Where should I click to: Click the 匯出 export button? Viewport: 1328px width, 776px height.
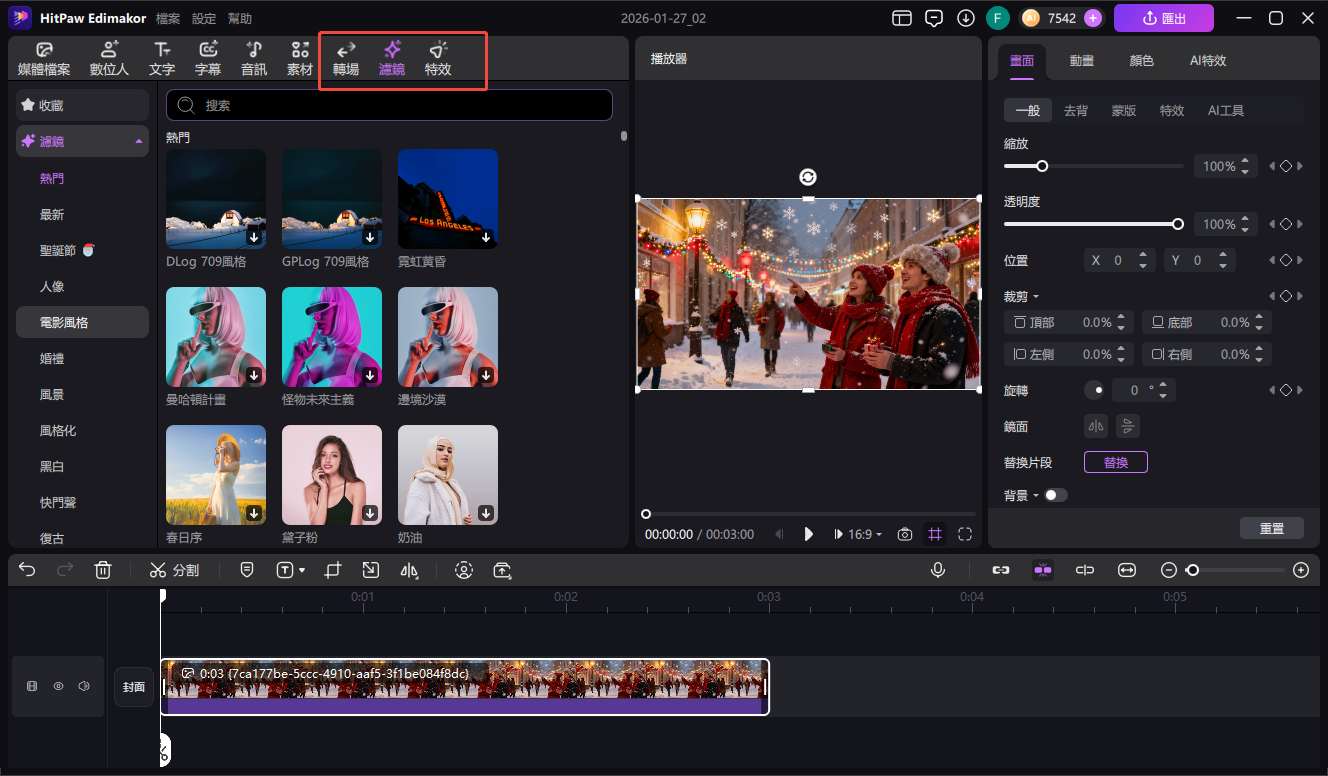click(x=1163, y=18)
